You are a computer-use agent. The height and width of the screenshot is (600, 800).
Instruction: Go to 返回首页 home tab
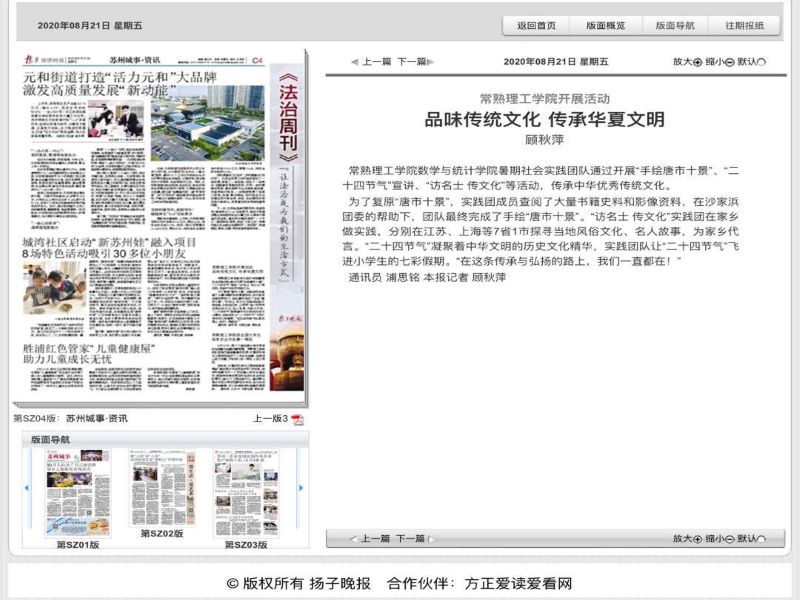coord(536,26)
